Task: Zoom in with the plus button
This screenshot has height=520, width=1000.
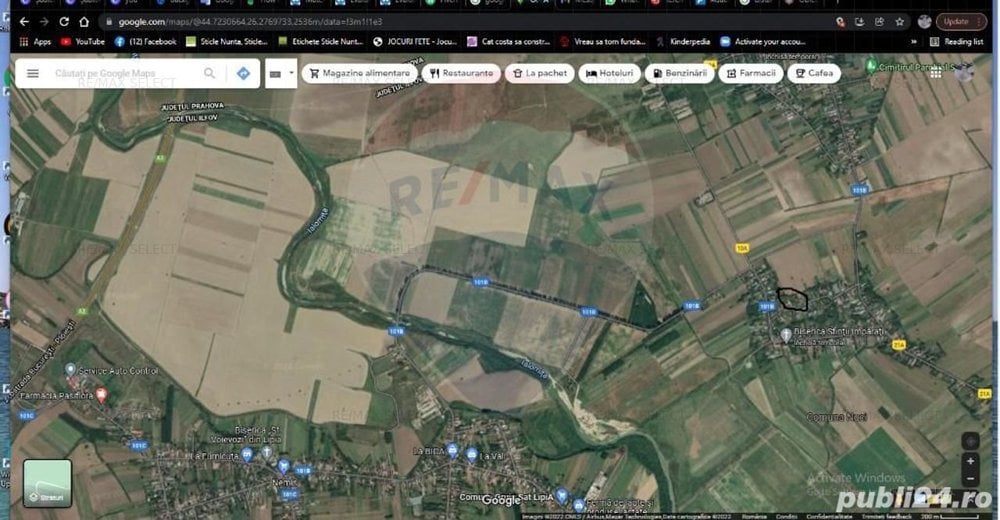Action: click(x=970, y=462)
